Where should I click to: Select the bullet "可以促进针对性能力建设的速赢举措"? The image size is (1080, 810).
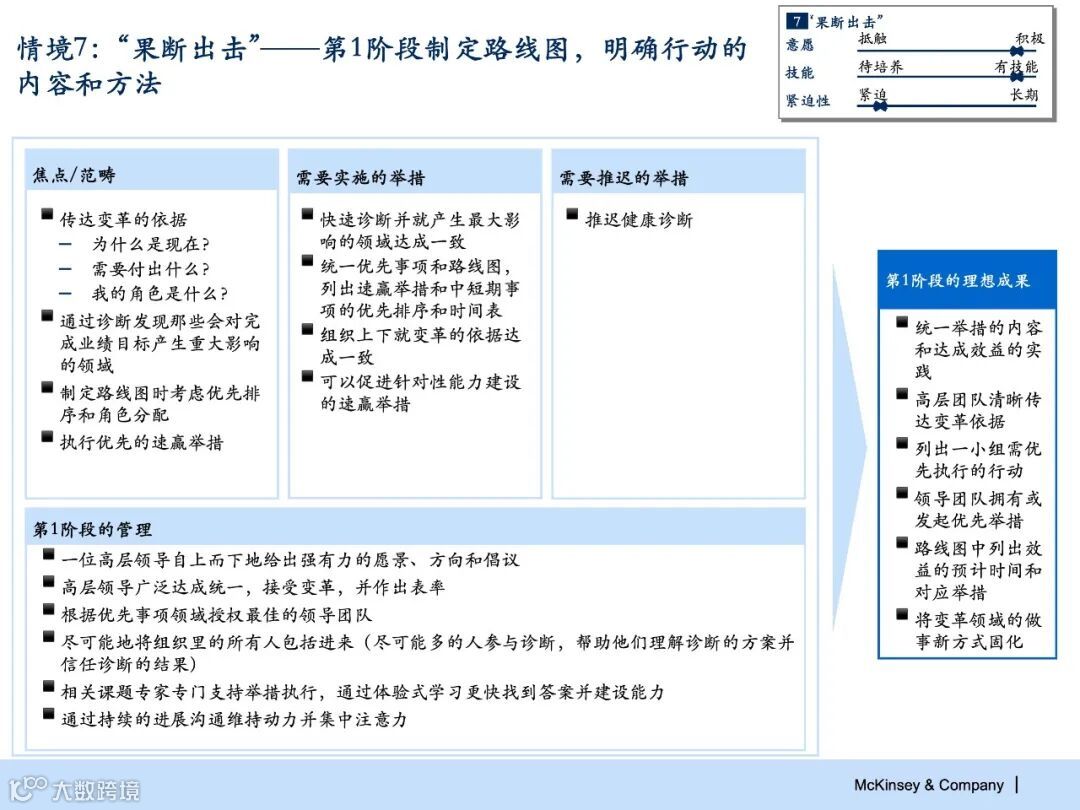click(419, 393)
